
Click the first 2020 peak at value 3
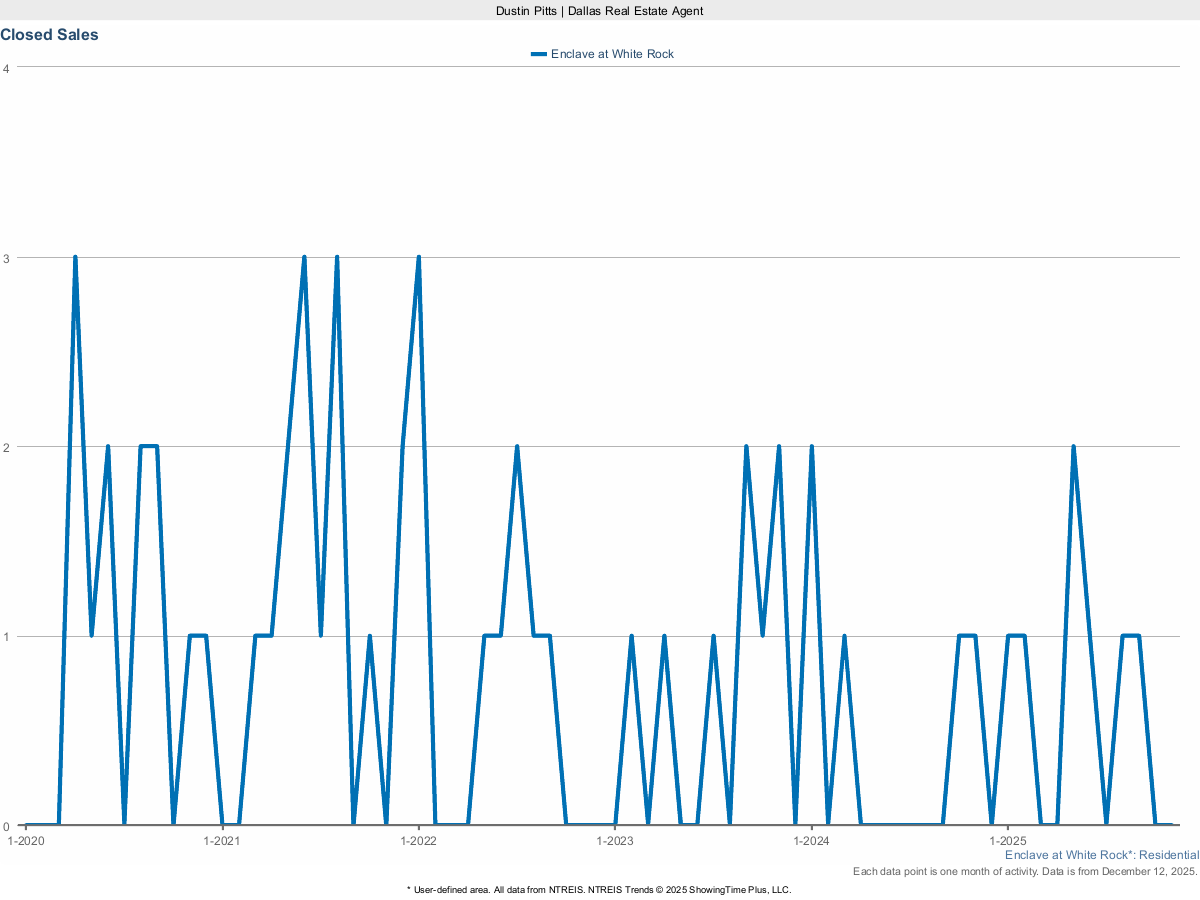coord(75,258)
